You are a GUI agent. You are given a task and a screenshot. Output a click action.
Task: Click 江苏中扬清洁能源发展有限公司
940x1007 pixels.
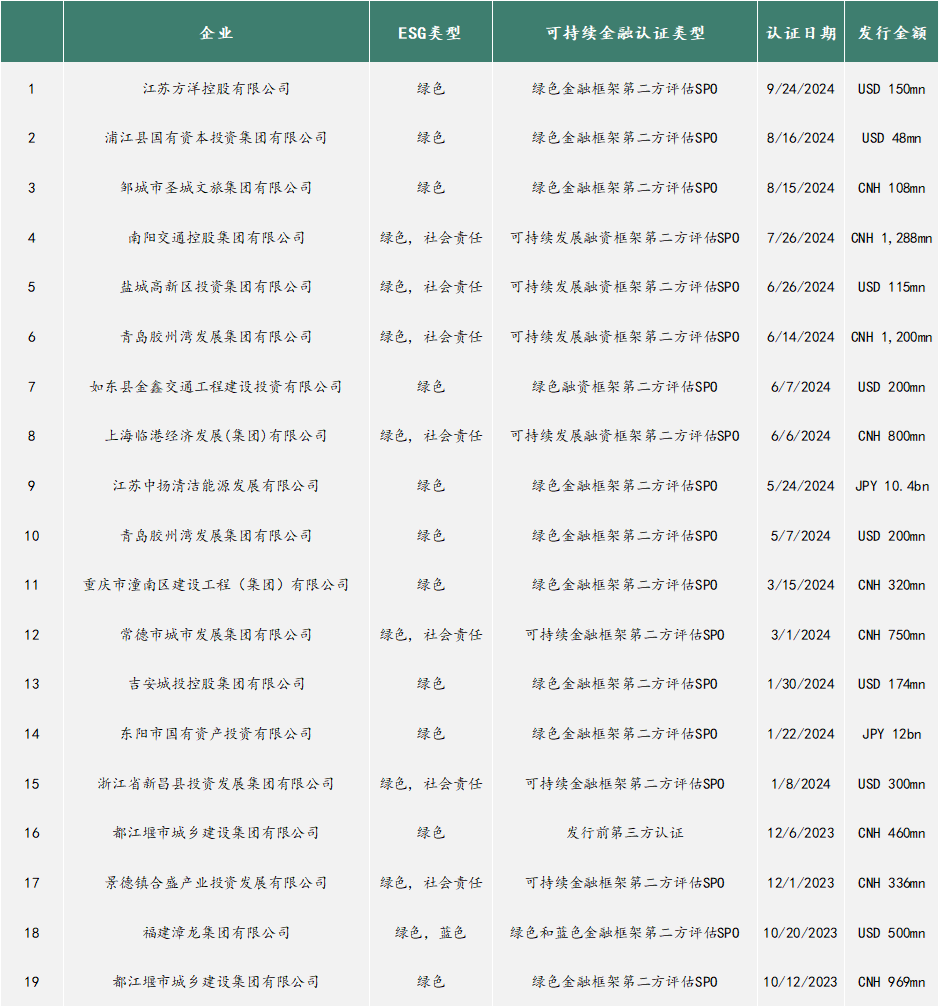(x=216, y=486)
